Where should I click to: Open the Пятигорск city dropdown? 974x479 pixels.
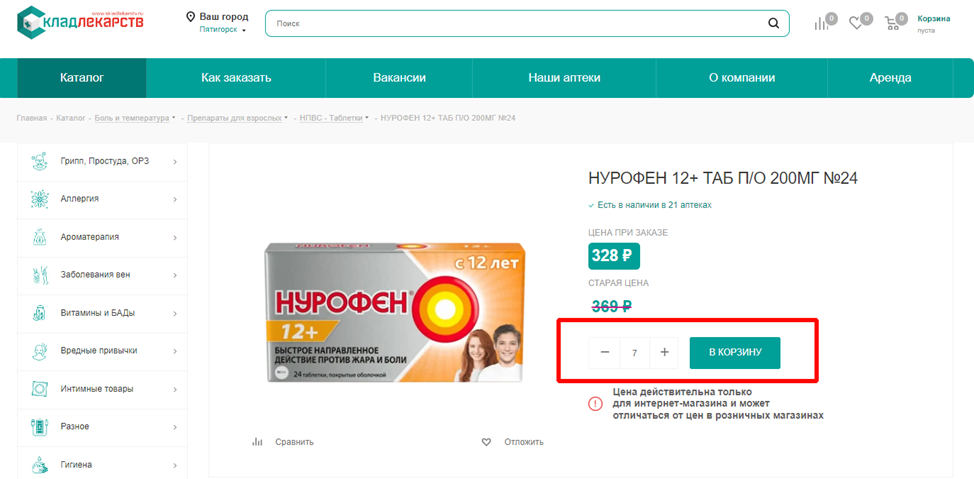click(222, 29)
